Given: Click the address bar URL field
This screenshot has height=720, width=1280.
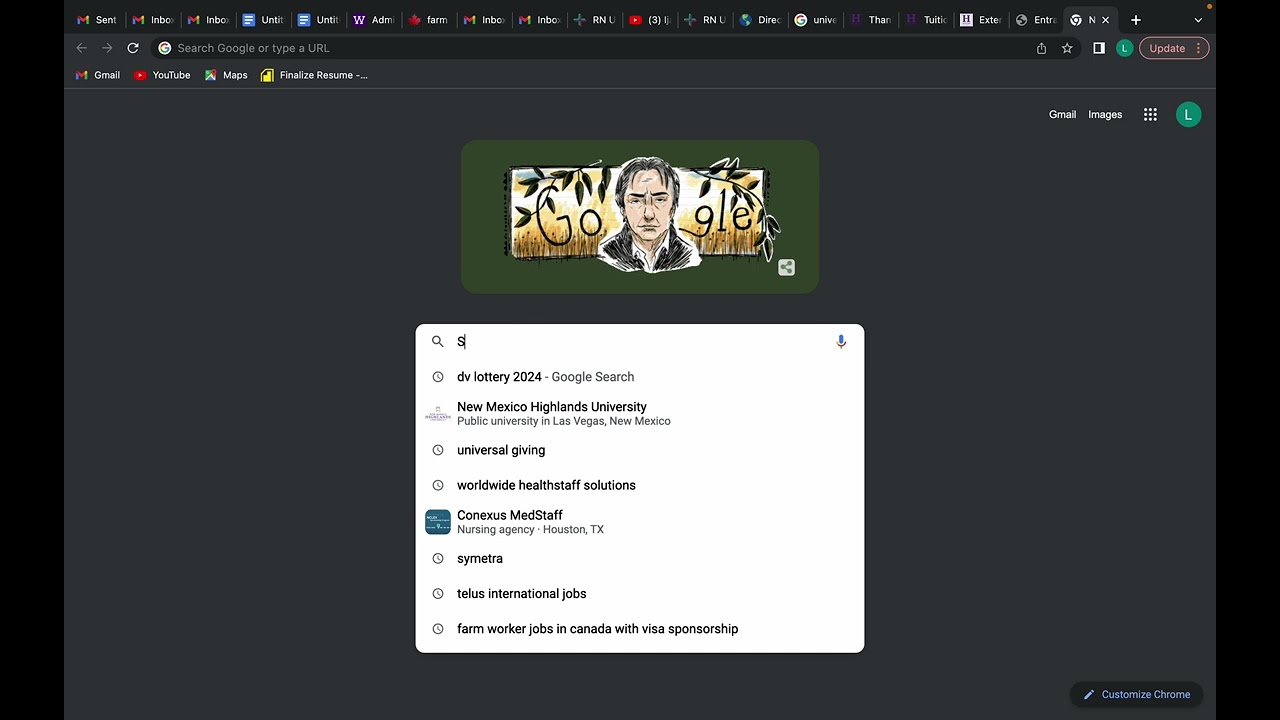Looking at the screenshot, I should (600, 48).
